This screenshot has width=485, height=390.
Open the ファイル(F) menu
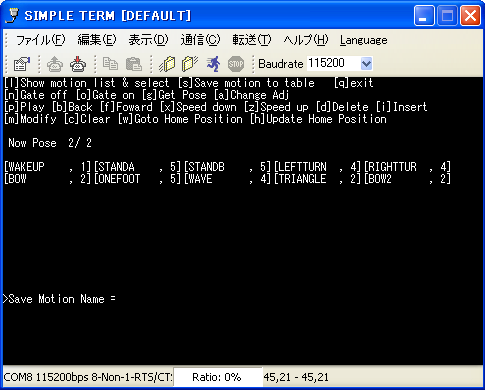point(40,40)
